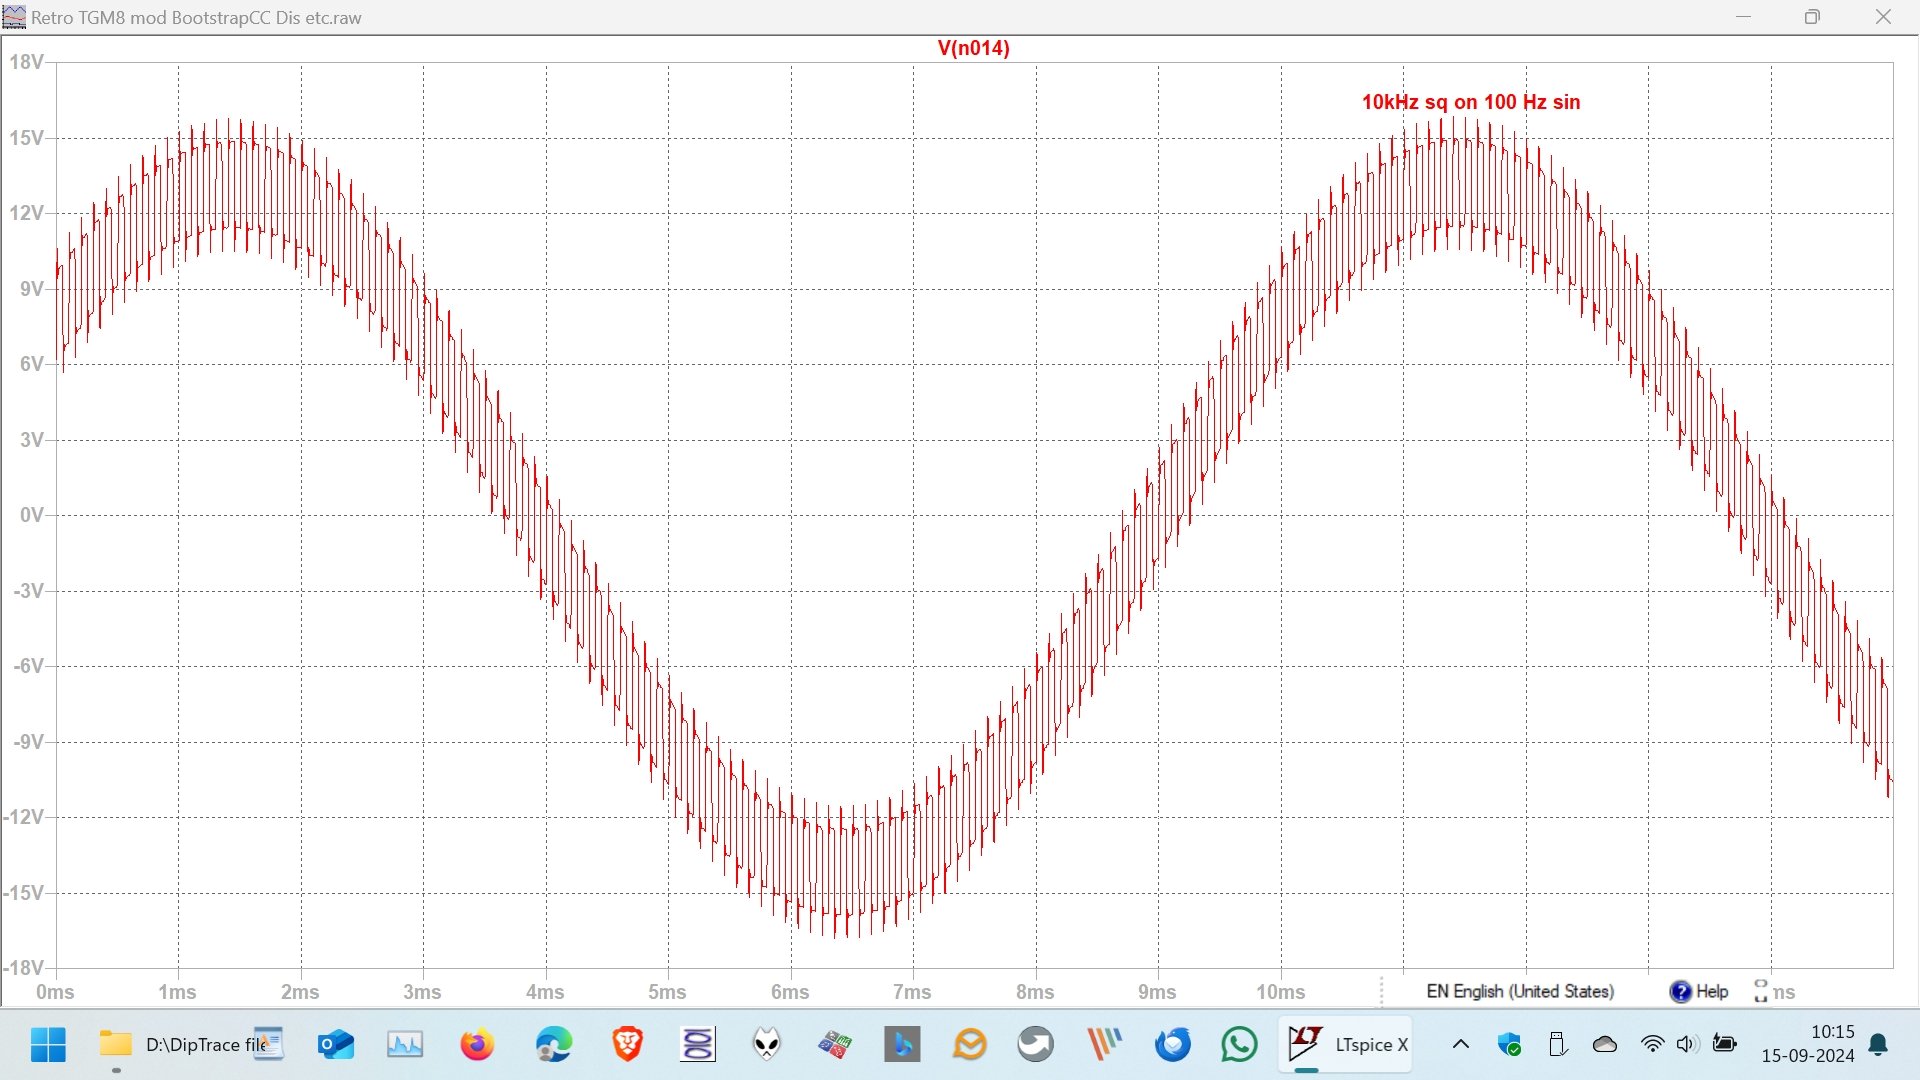Open the Windows Start menu
The height and width of the screenshot is (1080, 1920).
tap(48, 1045)
